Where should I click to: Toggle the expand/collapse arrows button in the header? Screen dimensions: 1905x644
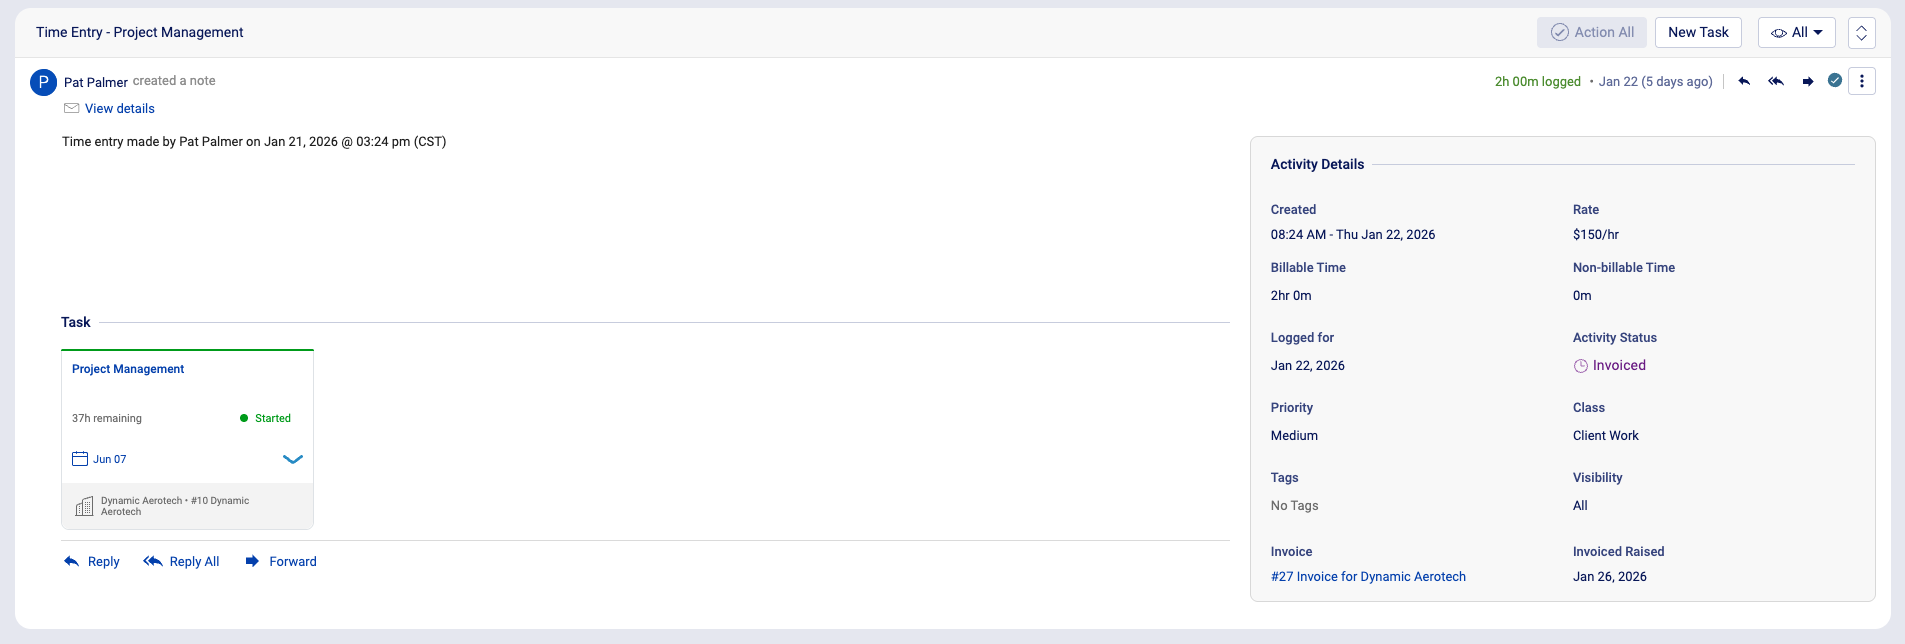(x=1862, y=32)
